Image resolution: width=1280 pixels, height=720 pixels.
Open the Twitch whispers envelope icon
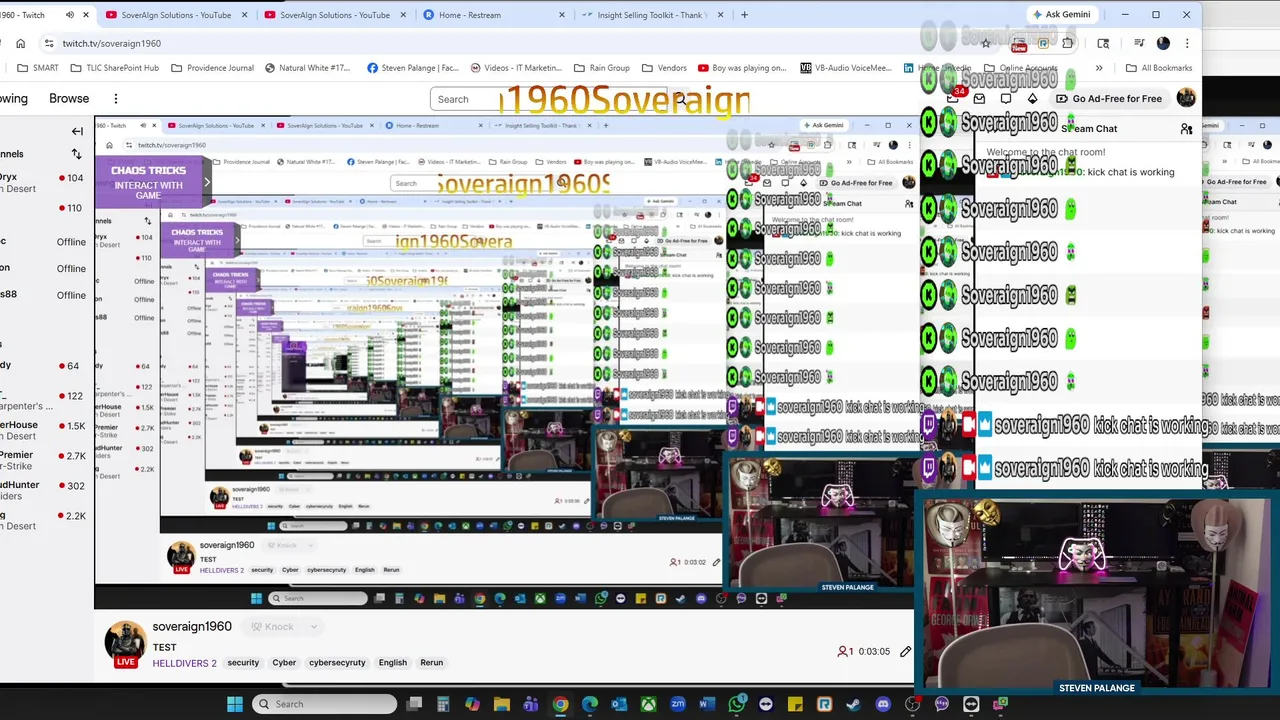(979, 98)
